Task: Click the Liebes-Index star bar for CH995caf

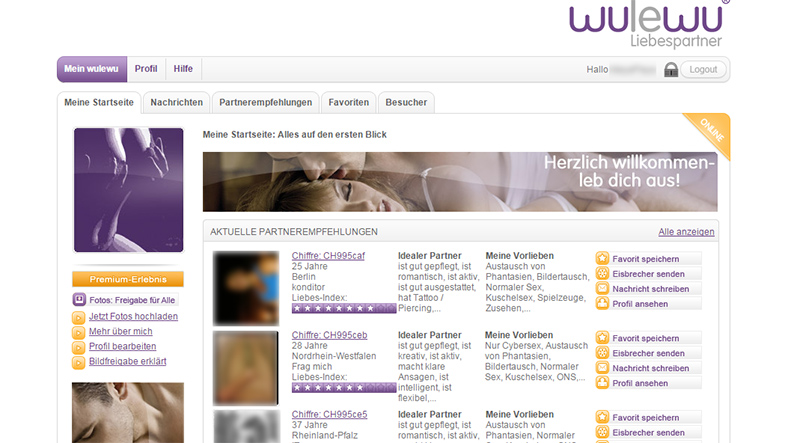Action: (344, 308)
